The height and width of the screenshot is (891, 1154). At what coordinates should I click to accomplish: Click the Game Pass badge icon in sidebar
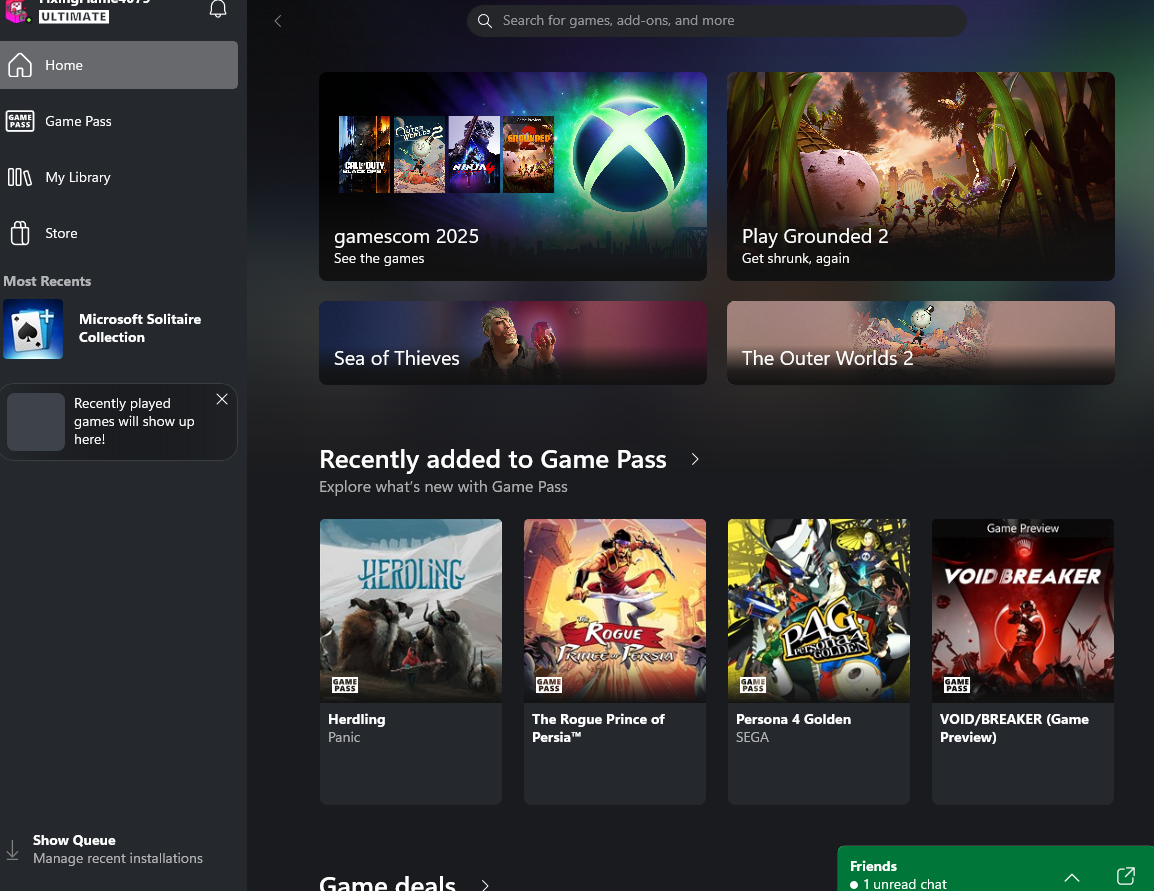(20, 121)
